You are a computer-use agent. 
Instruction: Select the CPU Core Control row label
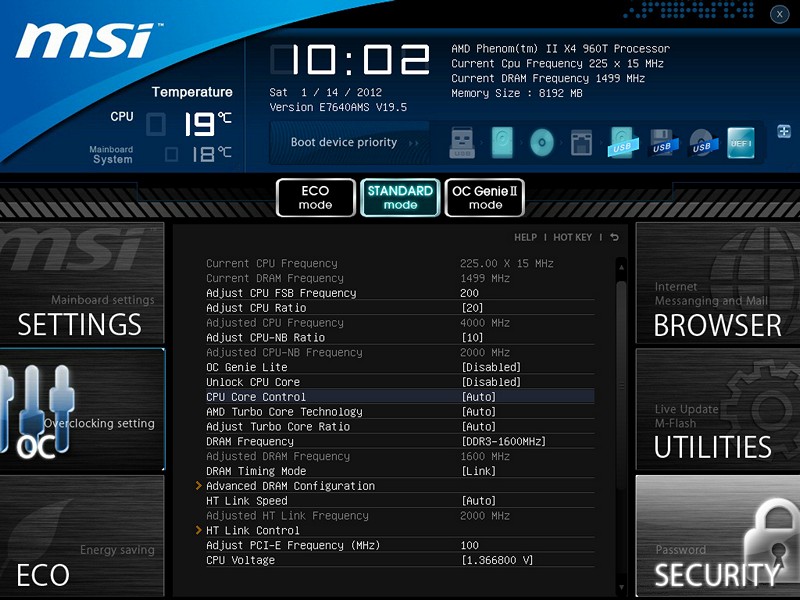(256, 396)
